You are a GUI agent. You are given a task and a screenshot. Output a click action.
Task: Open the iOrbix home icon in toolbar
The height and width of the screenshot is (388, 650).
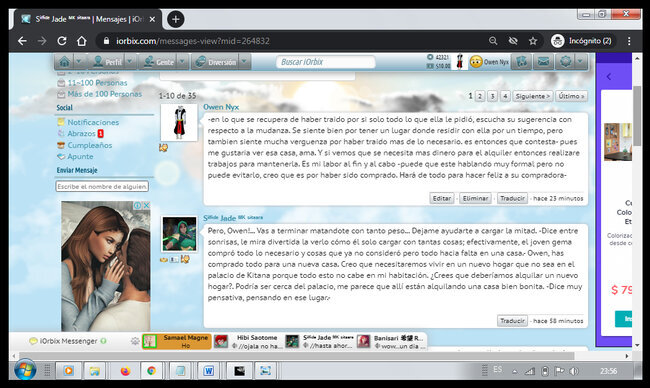pyautogui.click(x=65, y=62)
